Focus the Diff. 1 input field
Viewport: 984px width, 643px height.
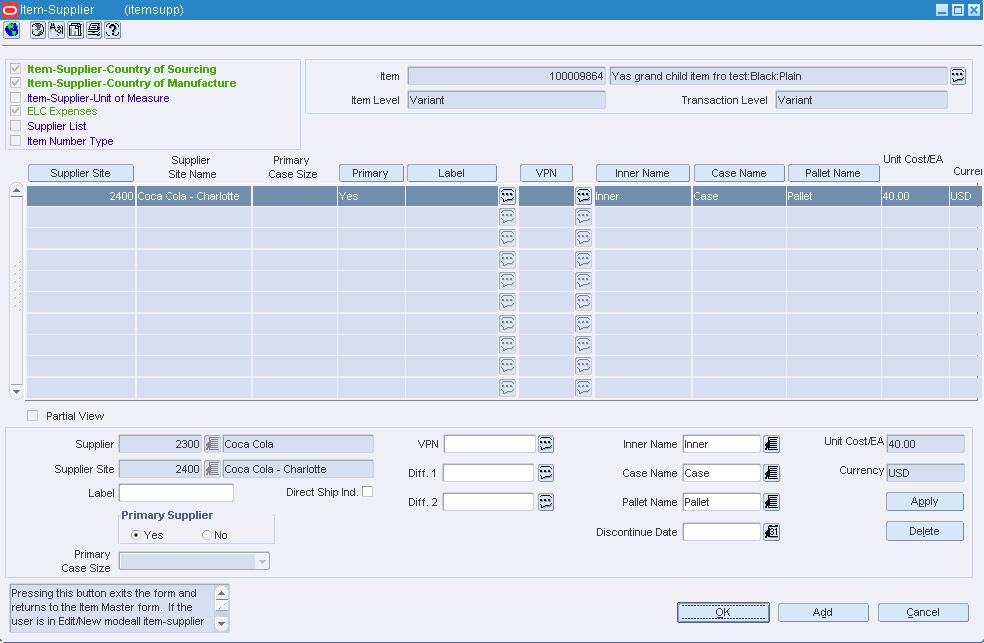click(x=488, y=473)
